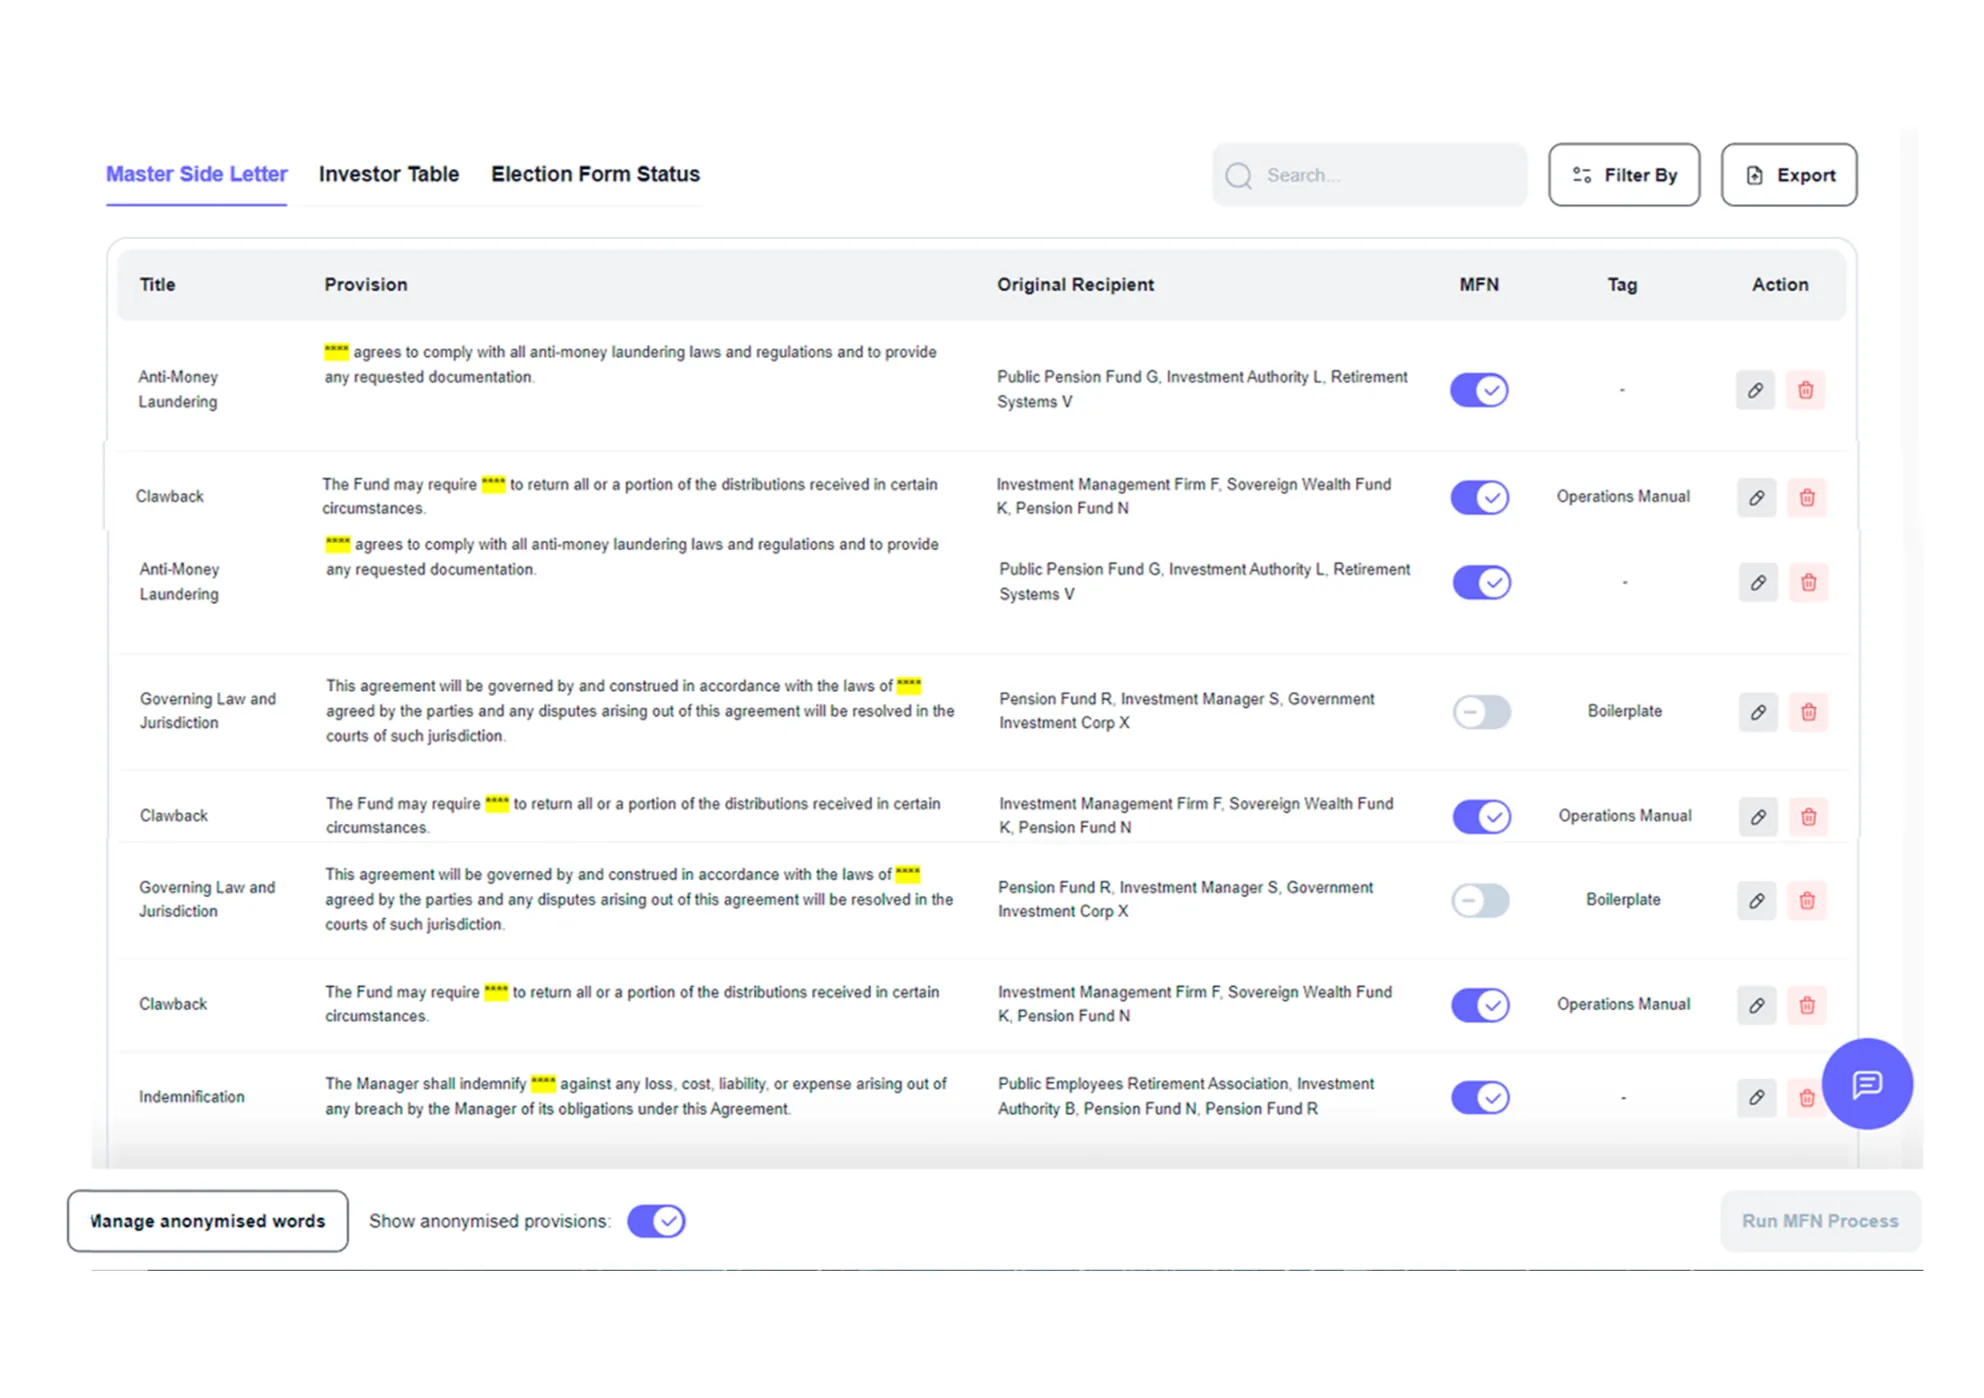Disable MFN for the Indemnification row
Image resolution: width=1984 pixels, height=1398 pixels.
tap(1481, 1097)
